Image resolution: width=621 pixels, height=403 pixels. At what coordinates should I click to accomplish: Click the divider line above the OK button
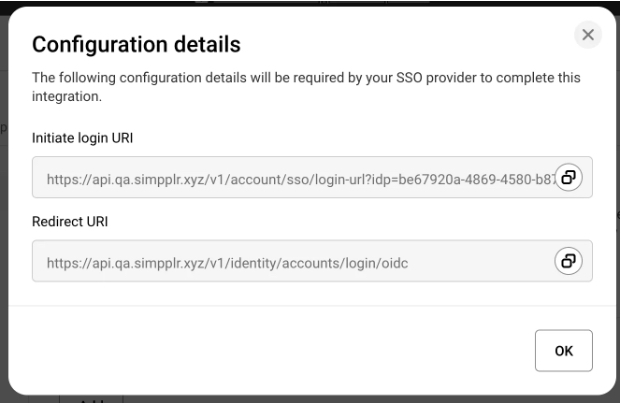coord(300,306)
